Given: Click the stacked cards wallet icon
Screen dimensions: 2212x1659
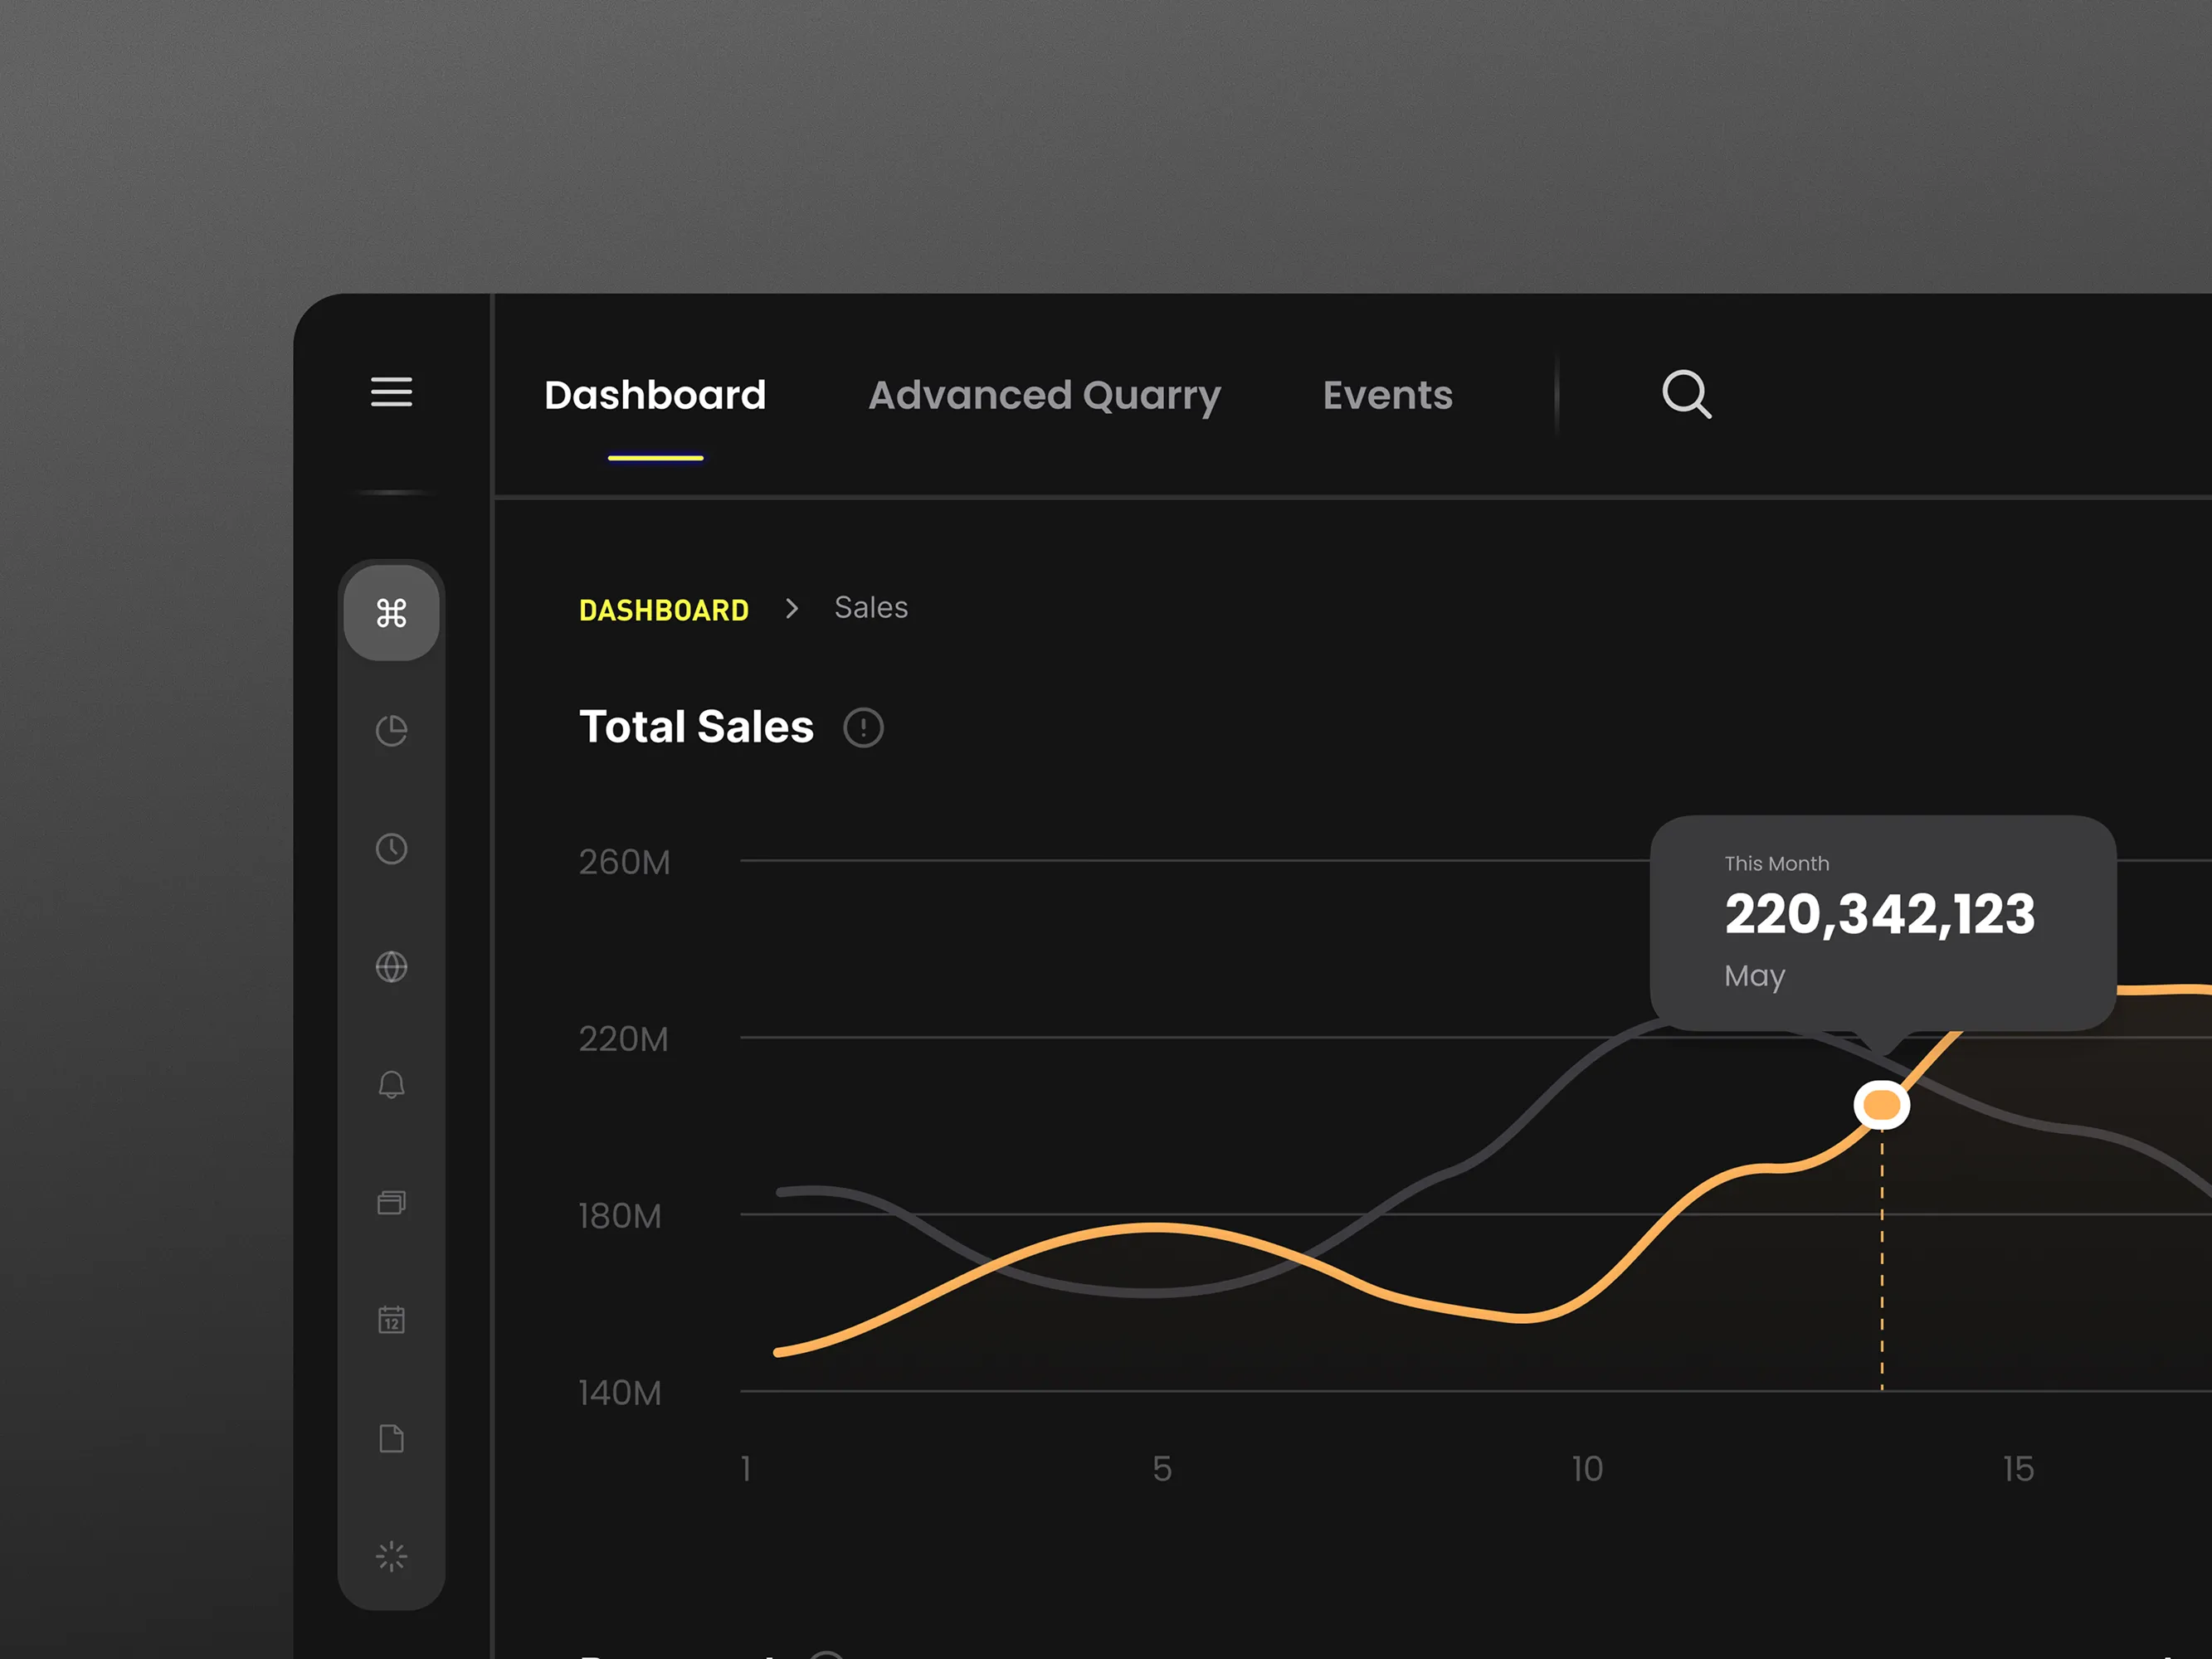Looking at the screenshot, I should click(391, 1202).
